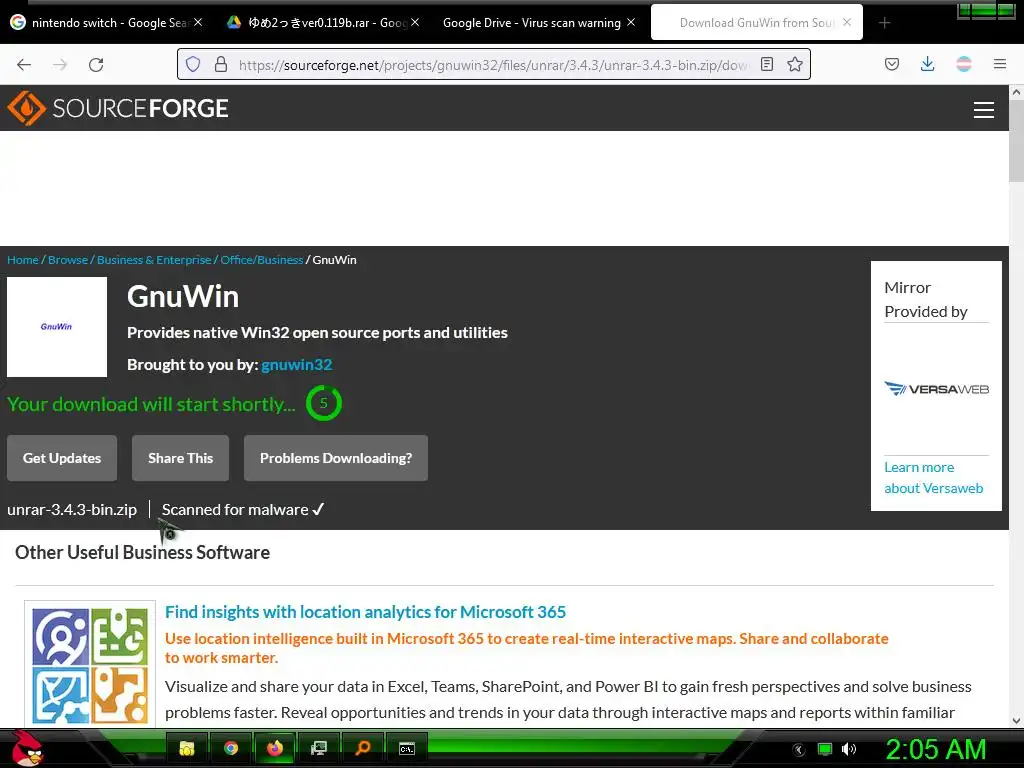Screen dimensions: 1024x768
Task: Click the 2:05 AM clock
Action: click(x=935, y=749)
